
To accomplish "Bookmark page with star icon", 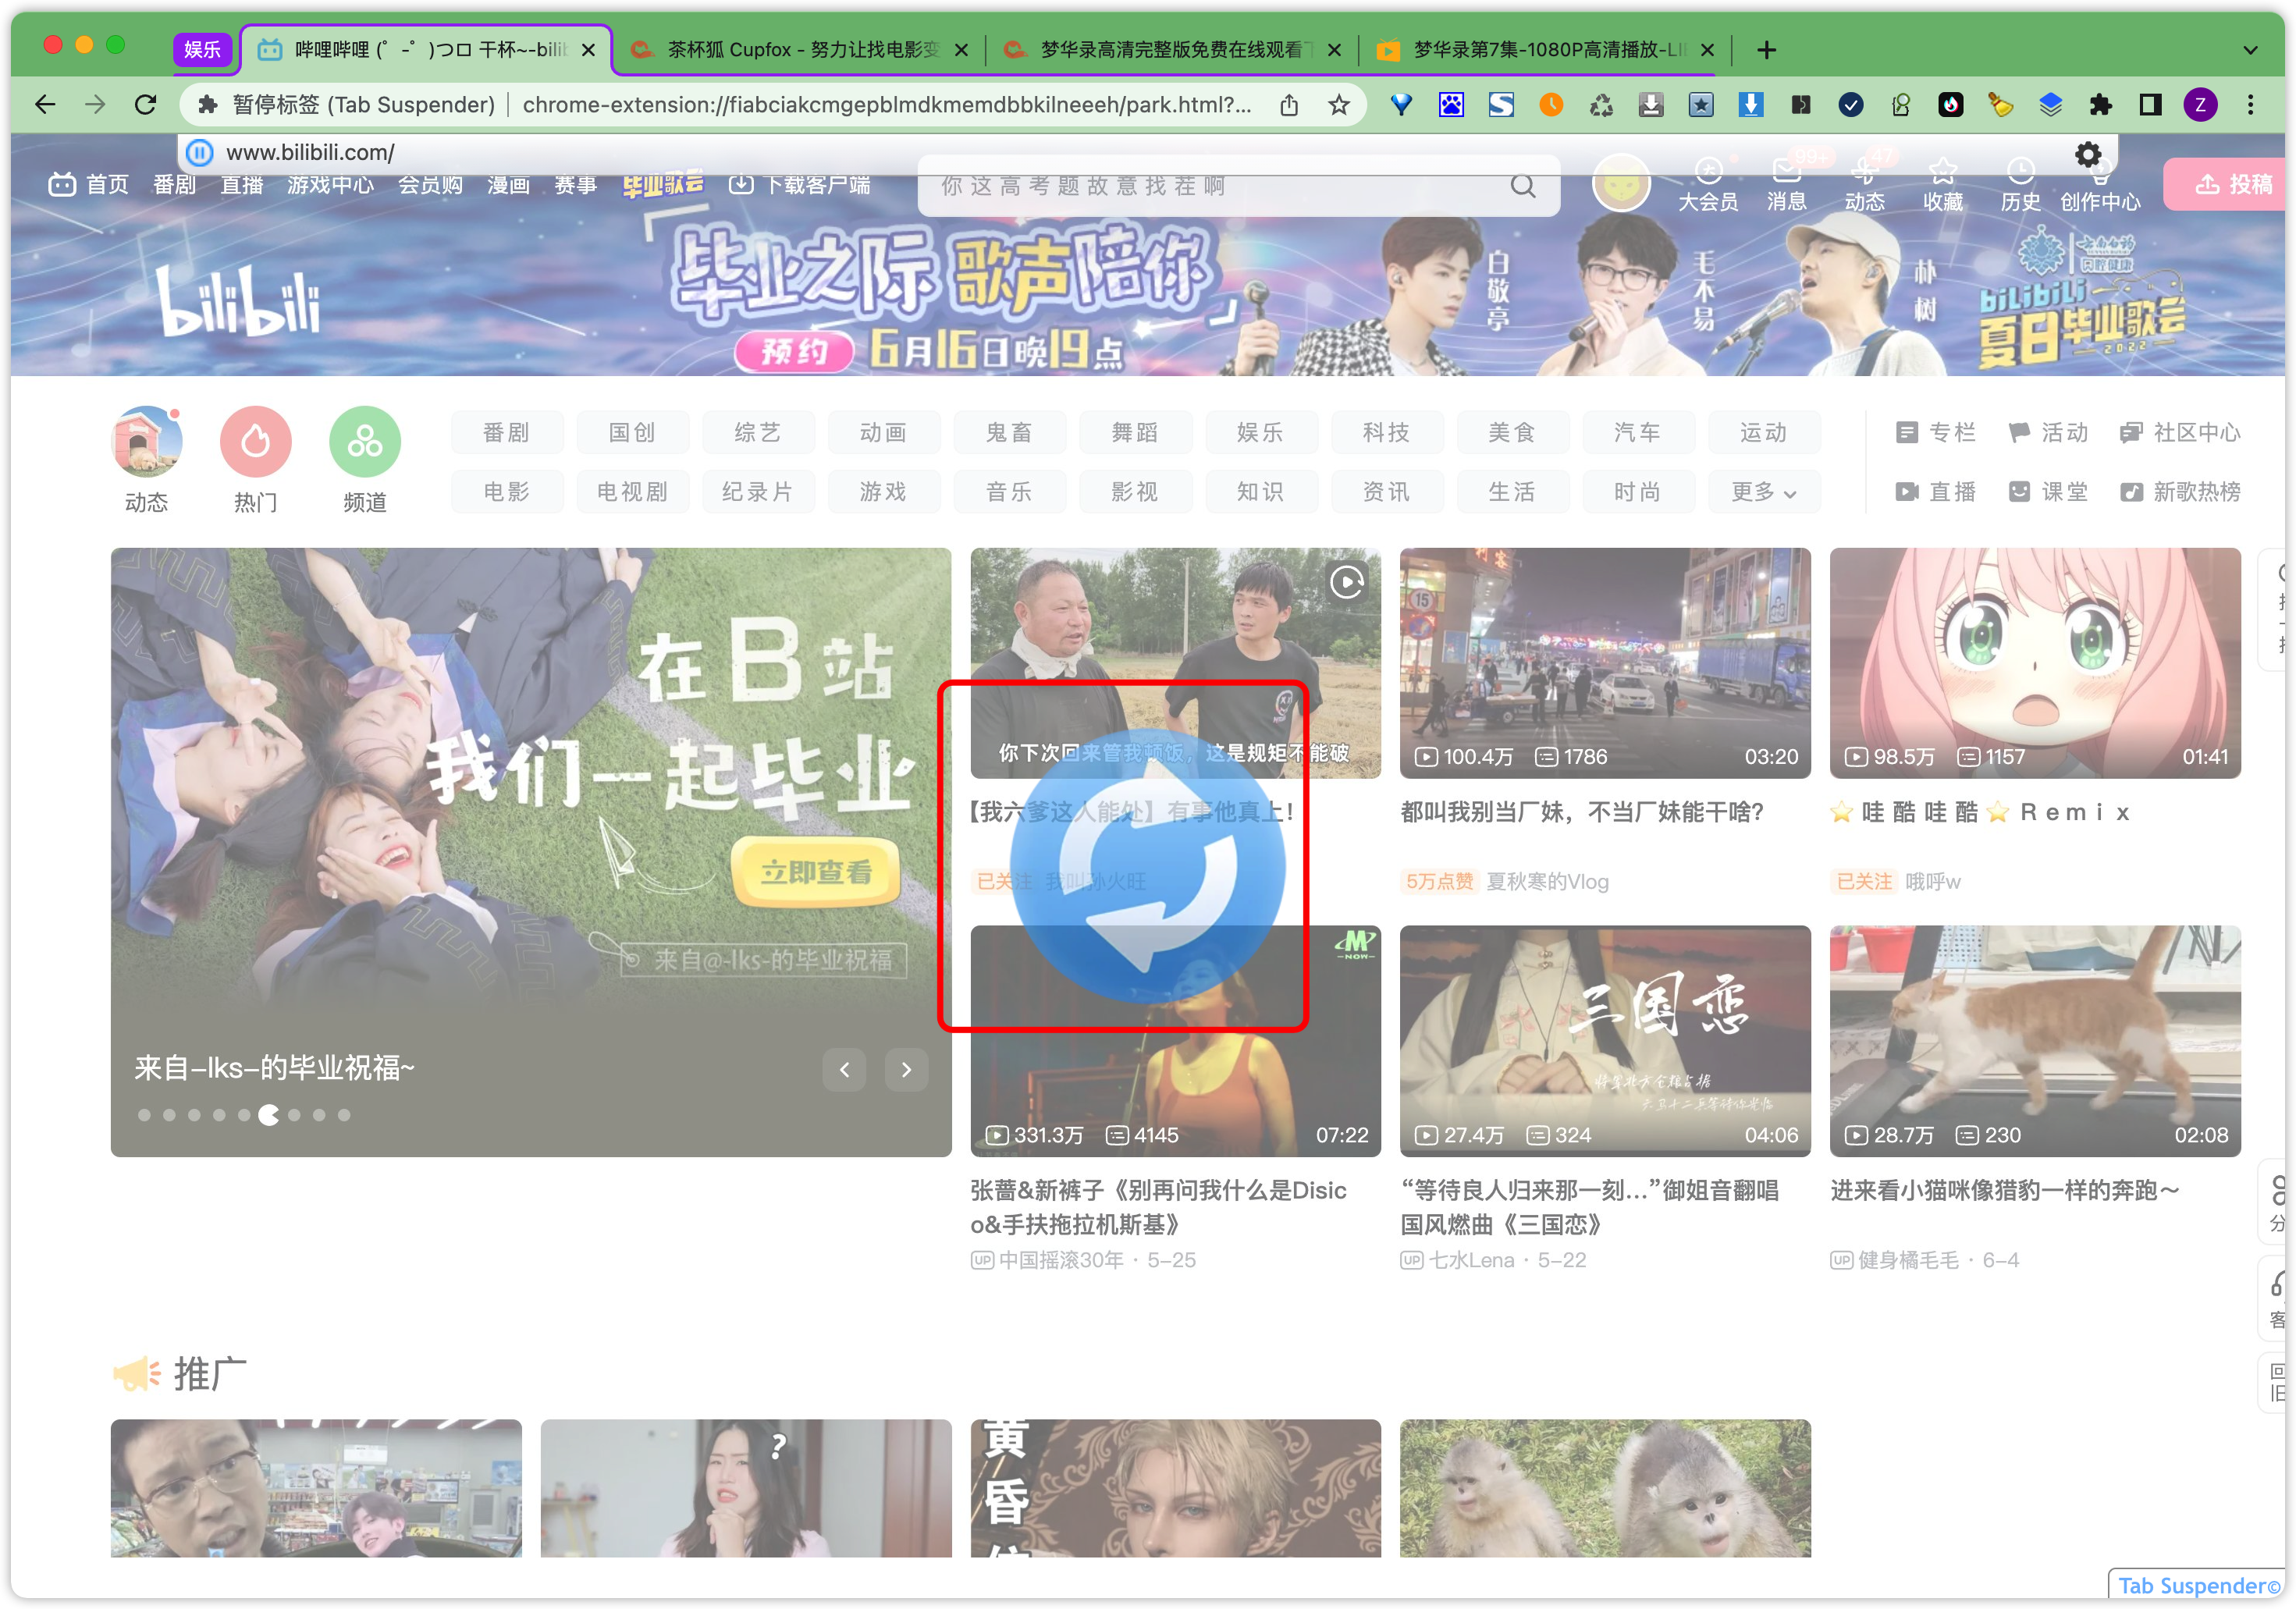I will (x=1339, y=105).
